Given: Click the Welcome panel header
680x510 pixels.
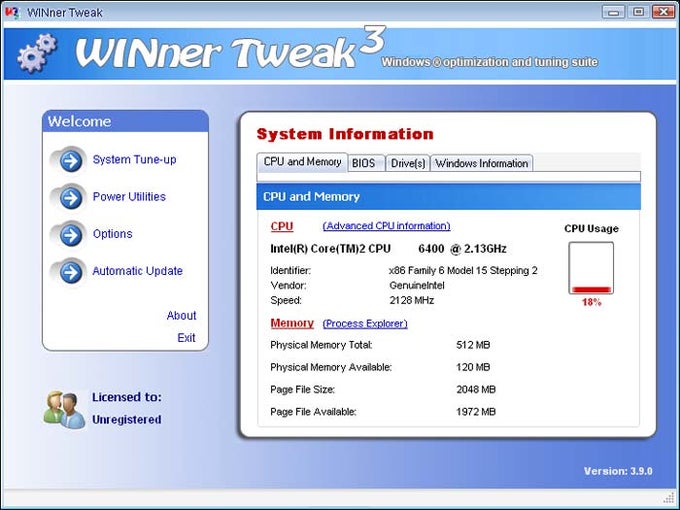Looking at the screenshot, I should click(125, 121).
